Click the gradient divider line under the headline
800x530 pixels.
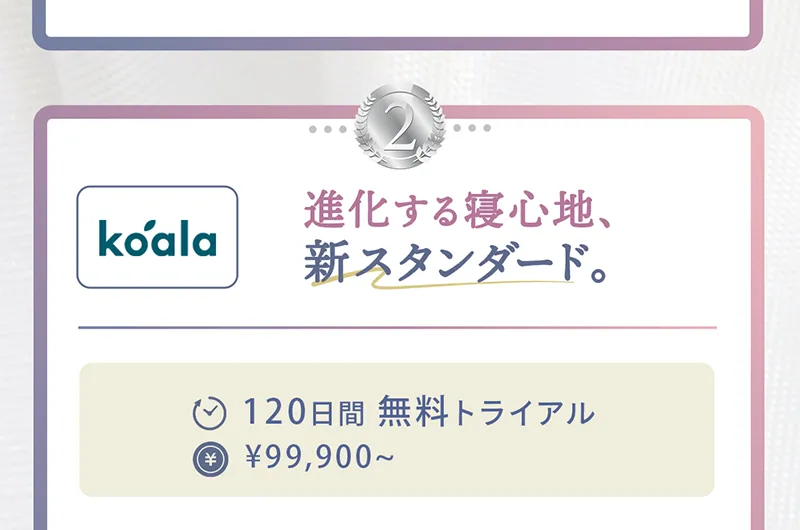(x=397, y=327)
